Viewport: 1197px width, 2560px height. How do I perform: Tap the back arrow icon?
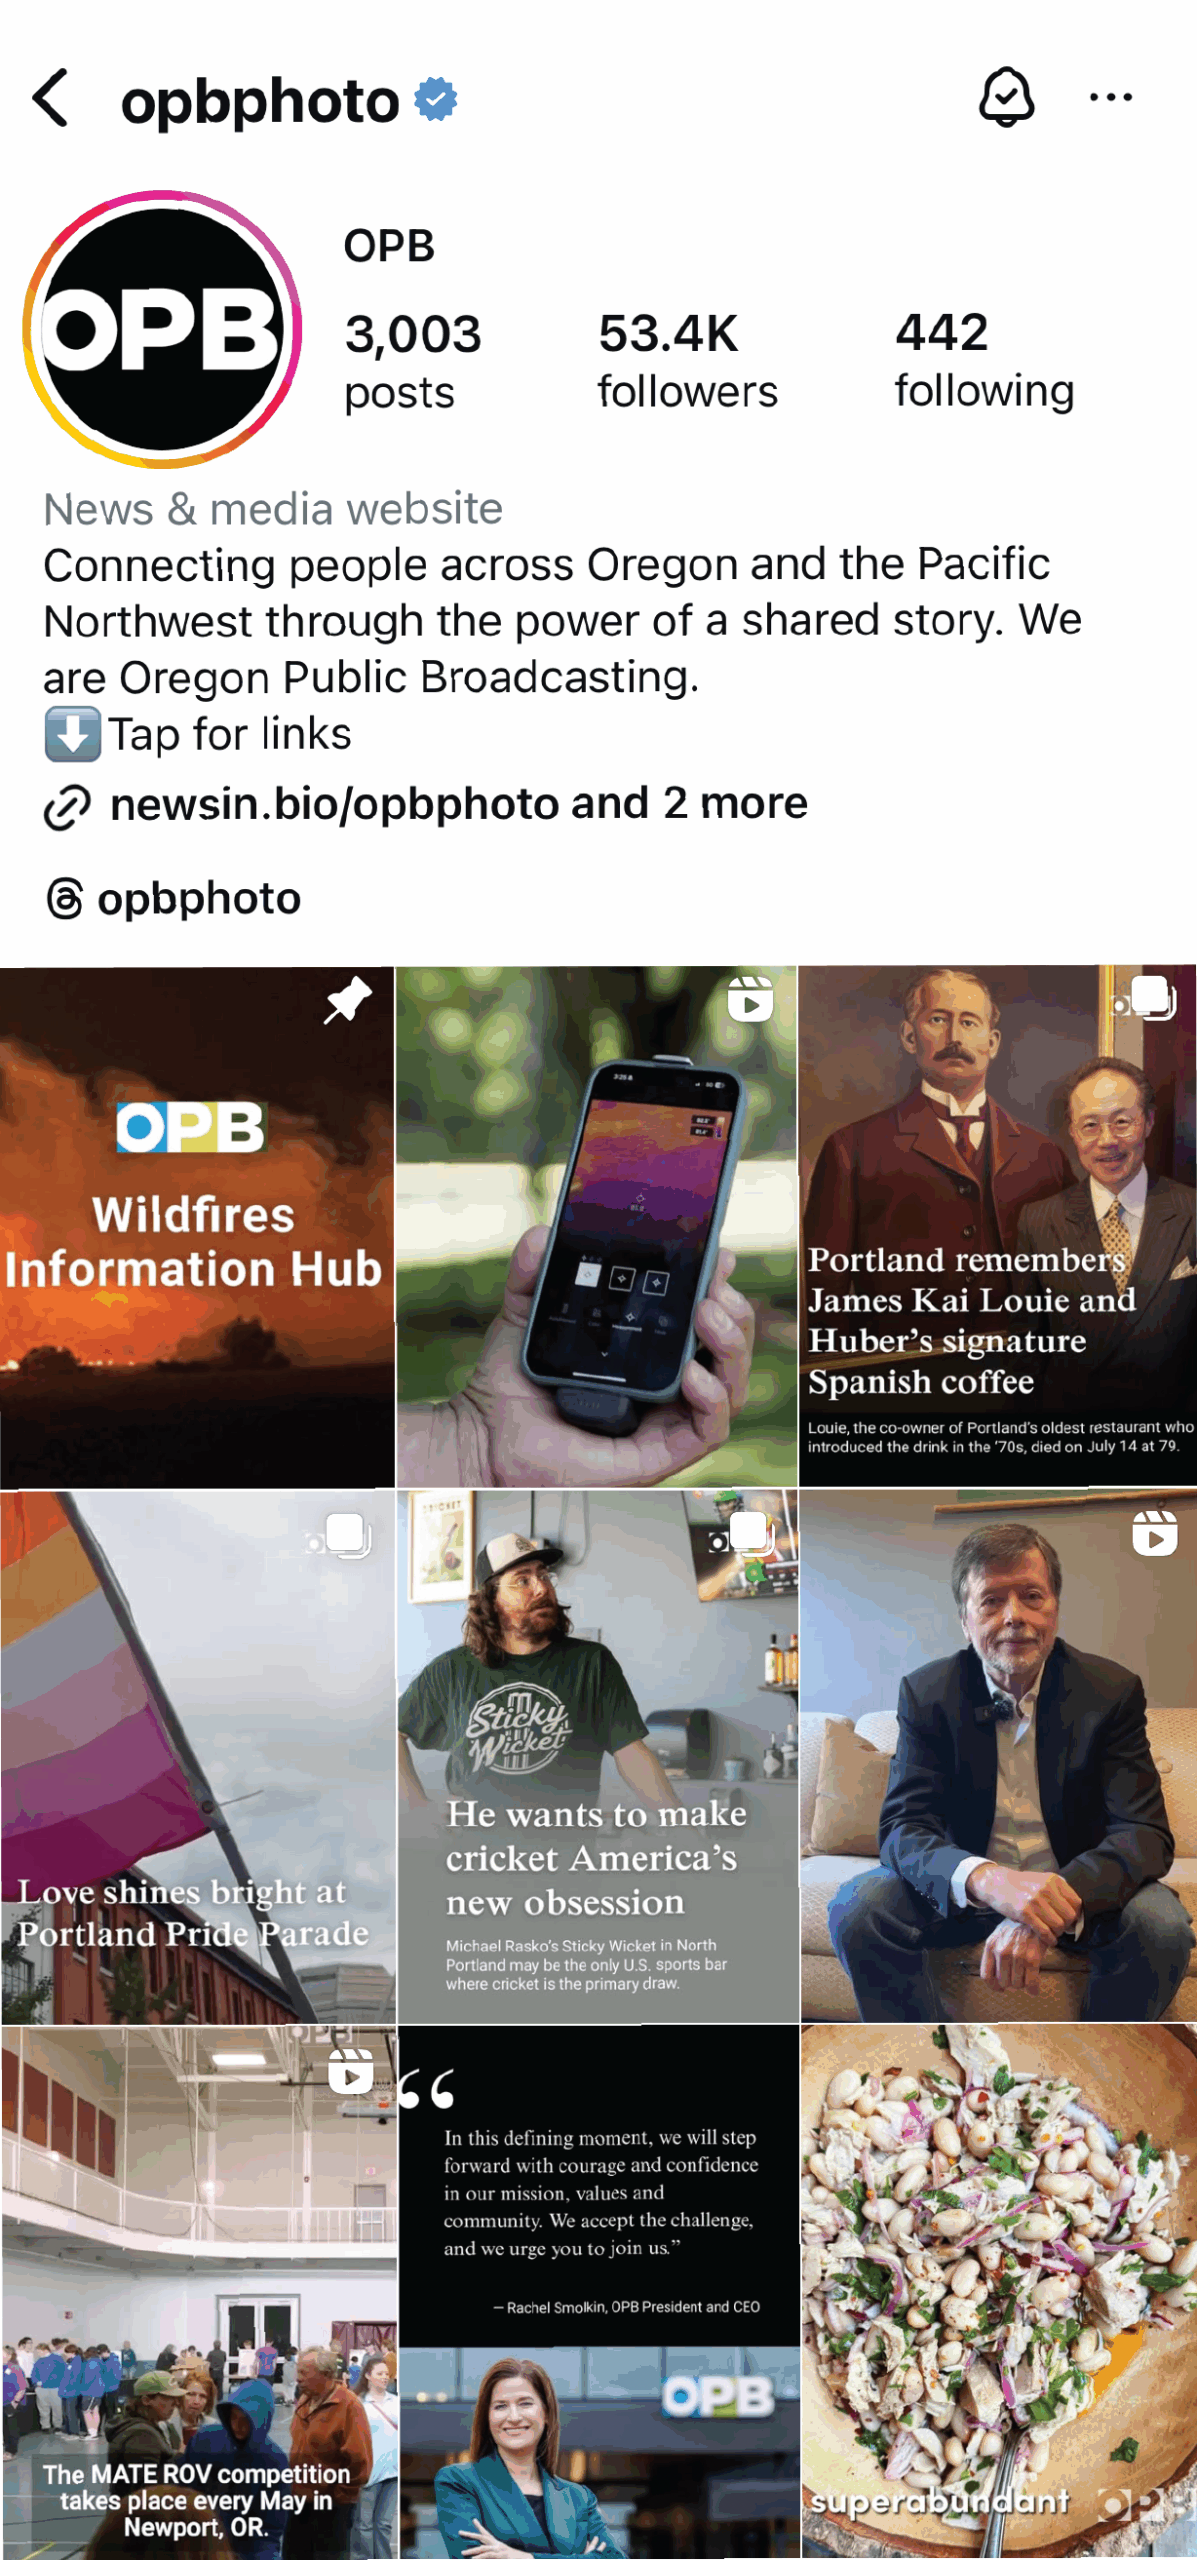(51, 98)
